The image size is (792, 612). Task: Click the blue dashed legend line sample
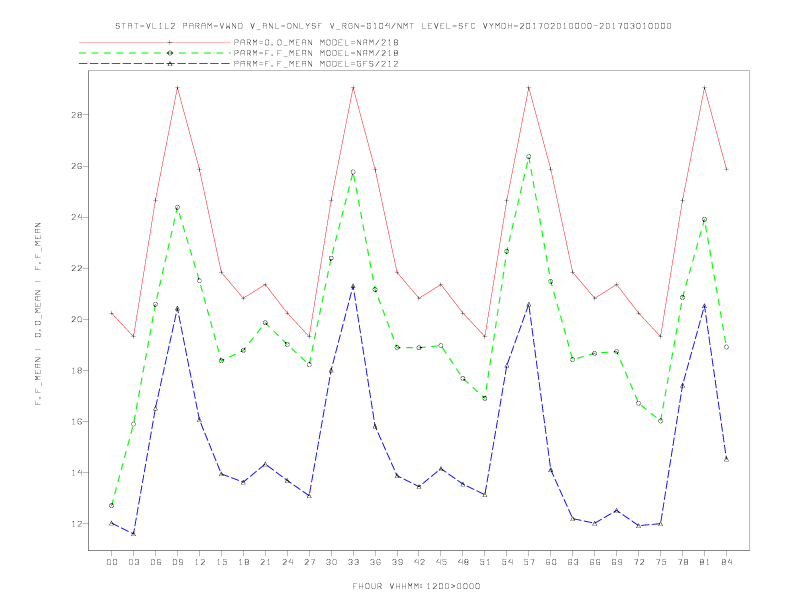pos(155,64)
